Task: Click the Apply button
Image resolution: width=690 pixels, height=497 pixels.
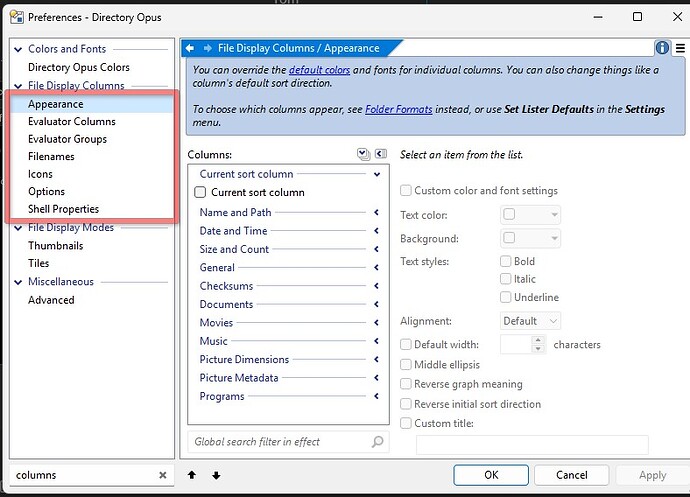Action: click(653, 475)
